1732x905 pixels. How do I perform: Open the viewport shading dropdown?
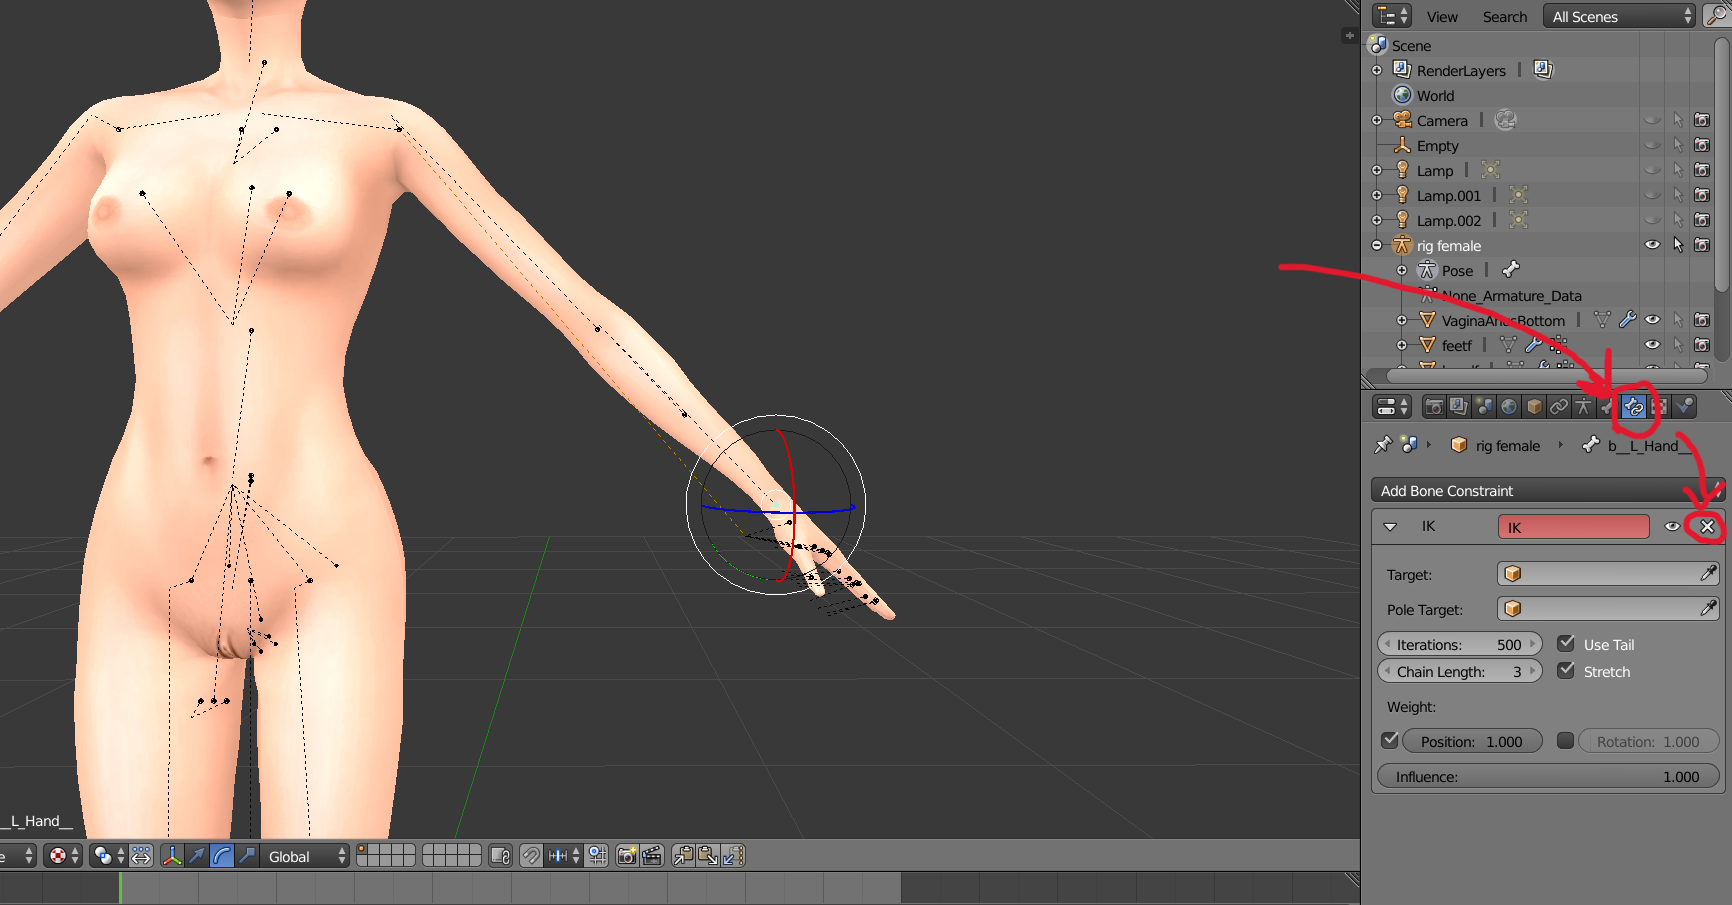click(62, 856)
